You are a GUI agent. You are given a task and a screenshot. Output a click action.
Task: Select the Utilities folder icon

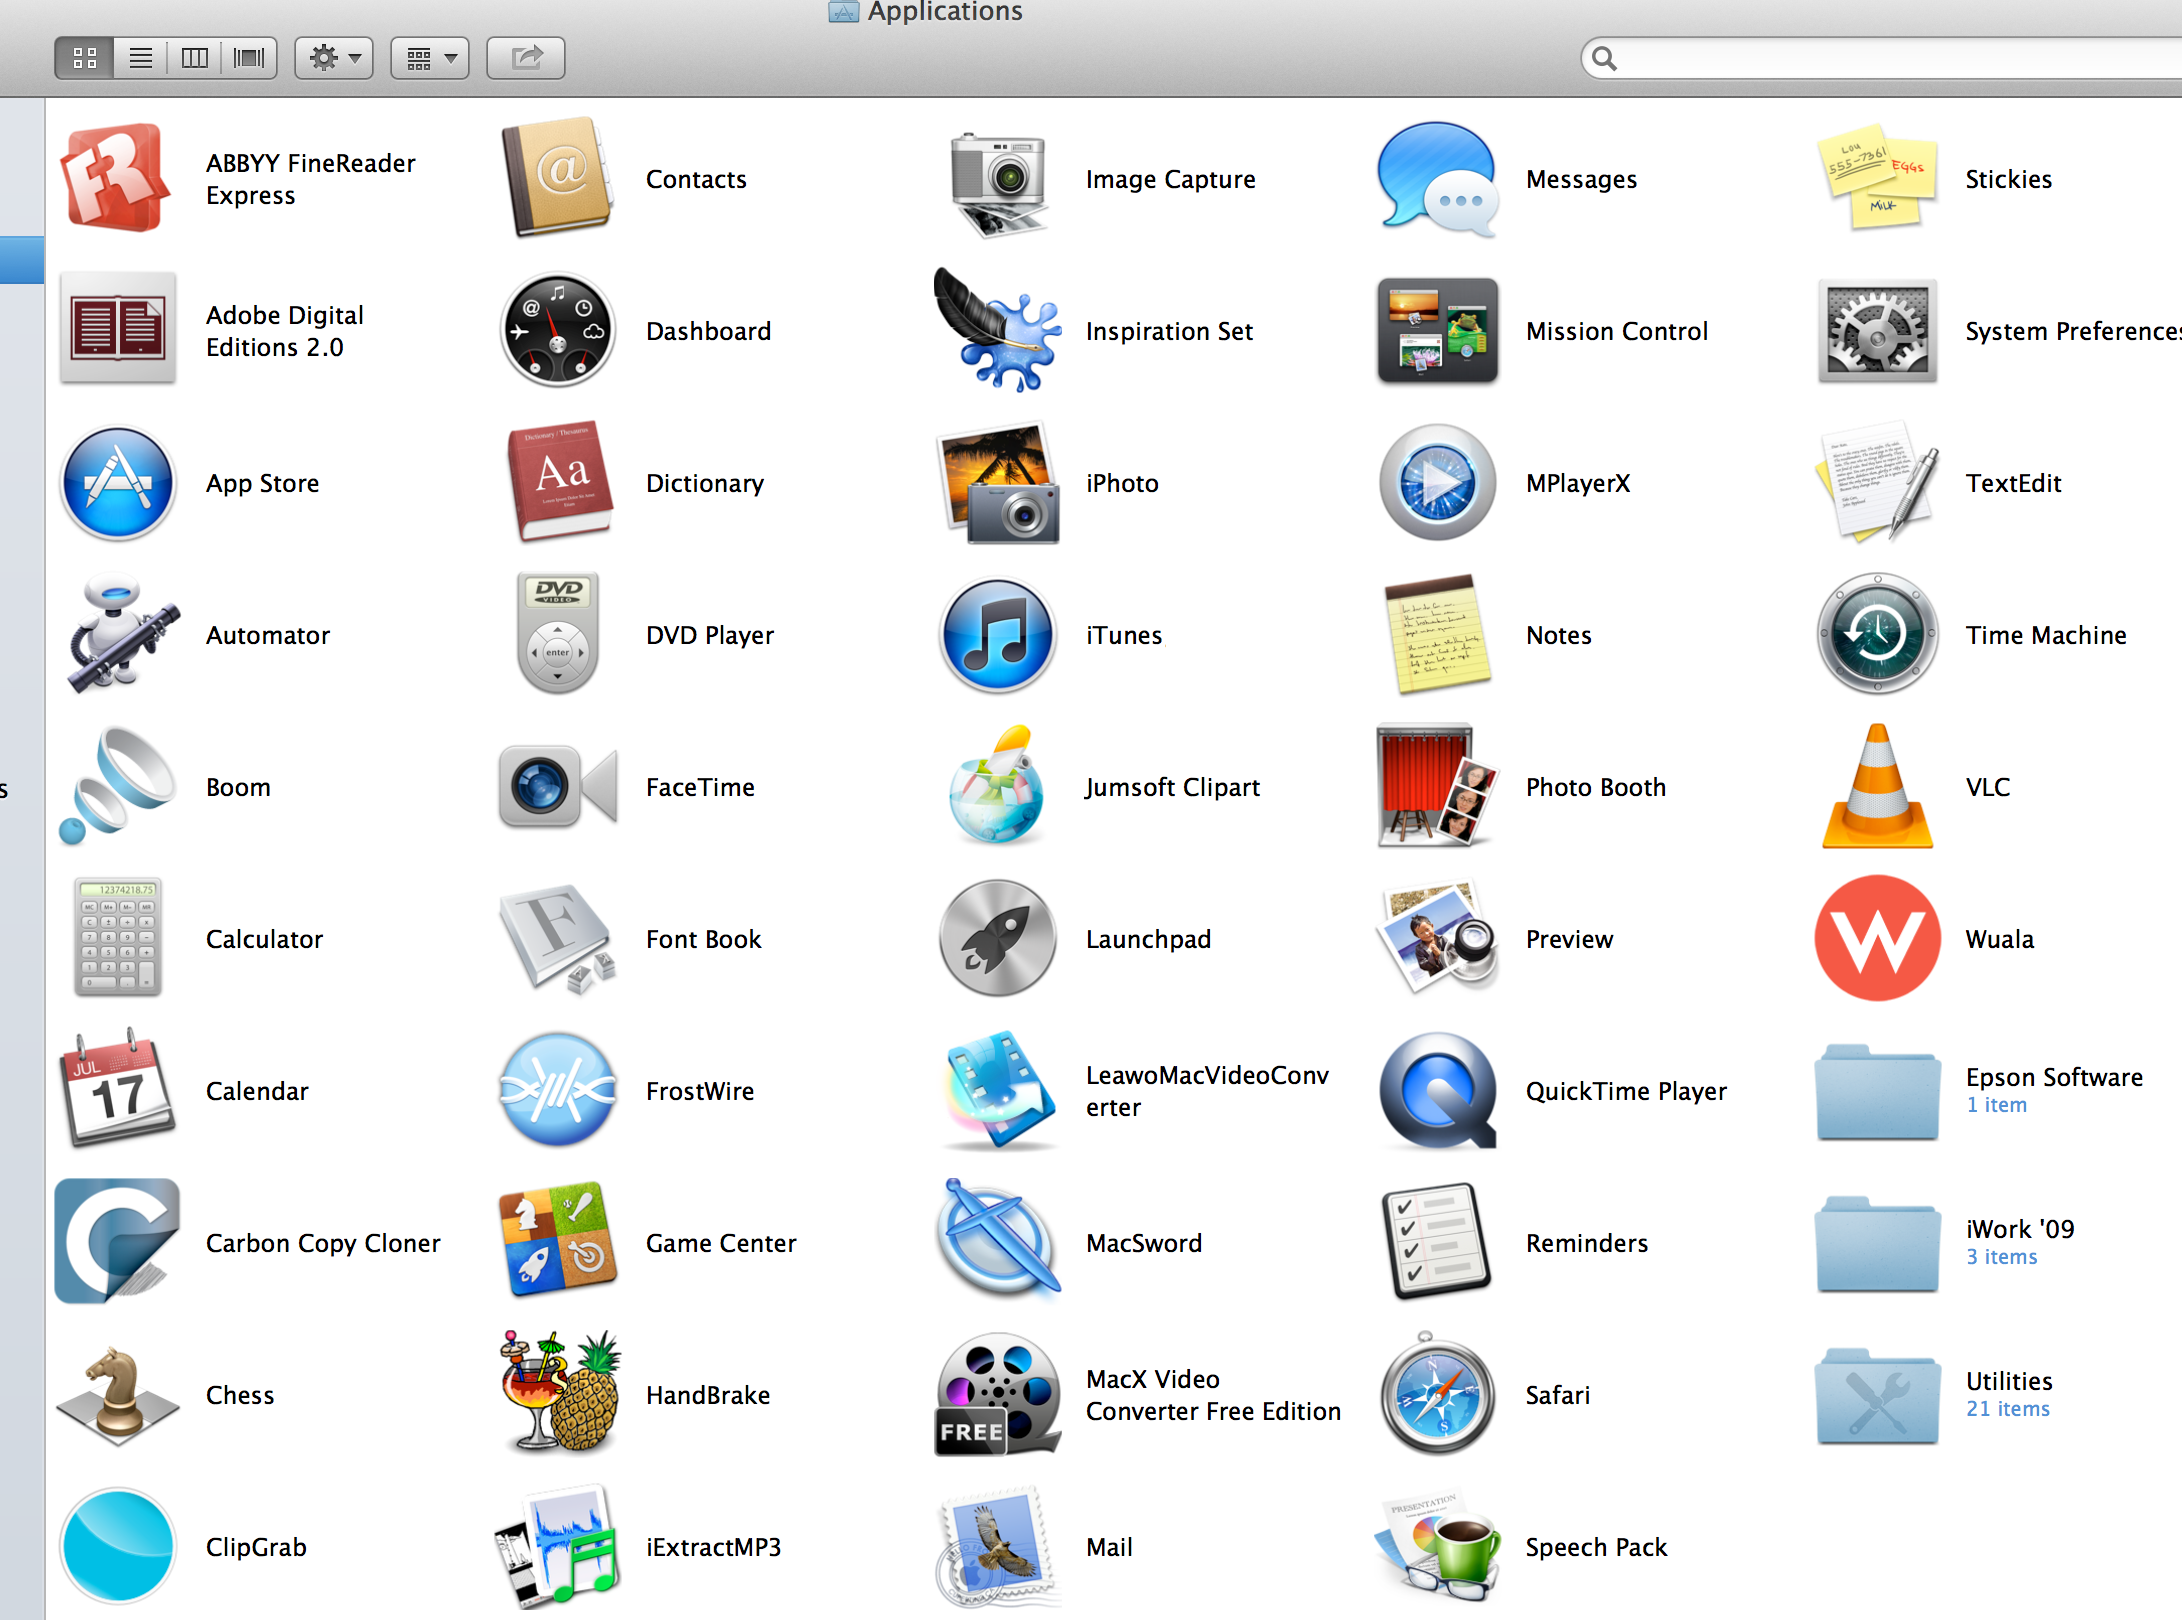pos(1878,1396)
